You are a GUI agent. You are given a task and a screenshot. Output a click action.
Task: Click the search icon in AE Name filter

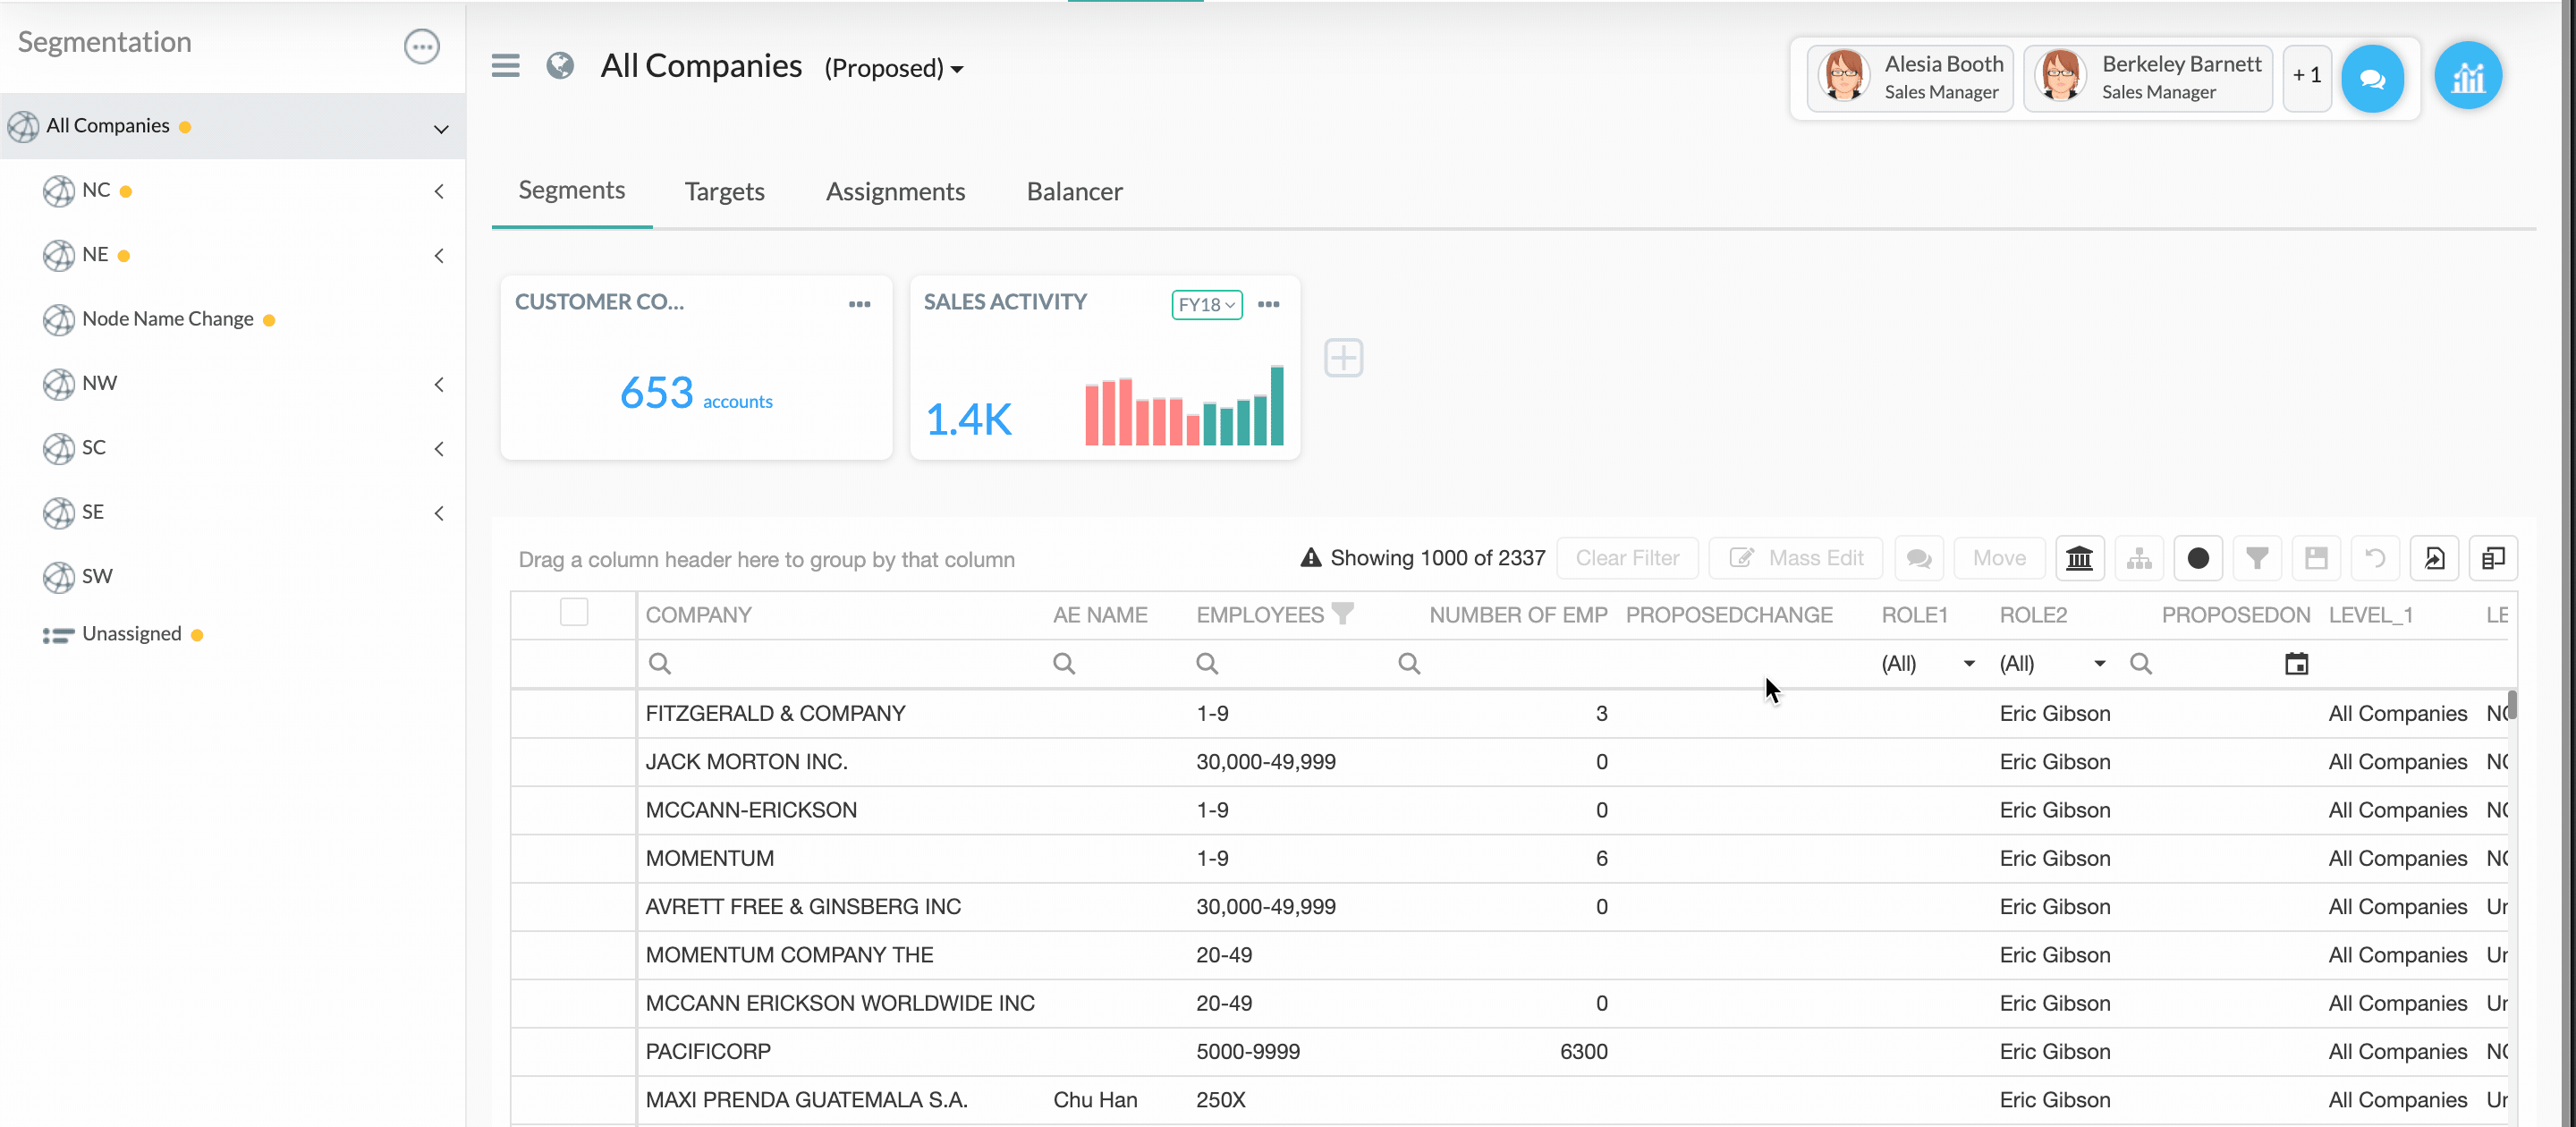(1063, 663)
